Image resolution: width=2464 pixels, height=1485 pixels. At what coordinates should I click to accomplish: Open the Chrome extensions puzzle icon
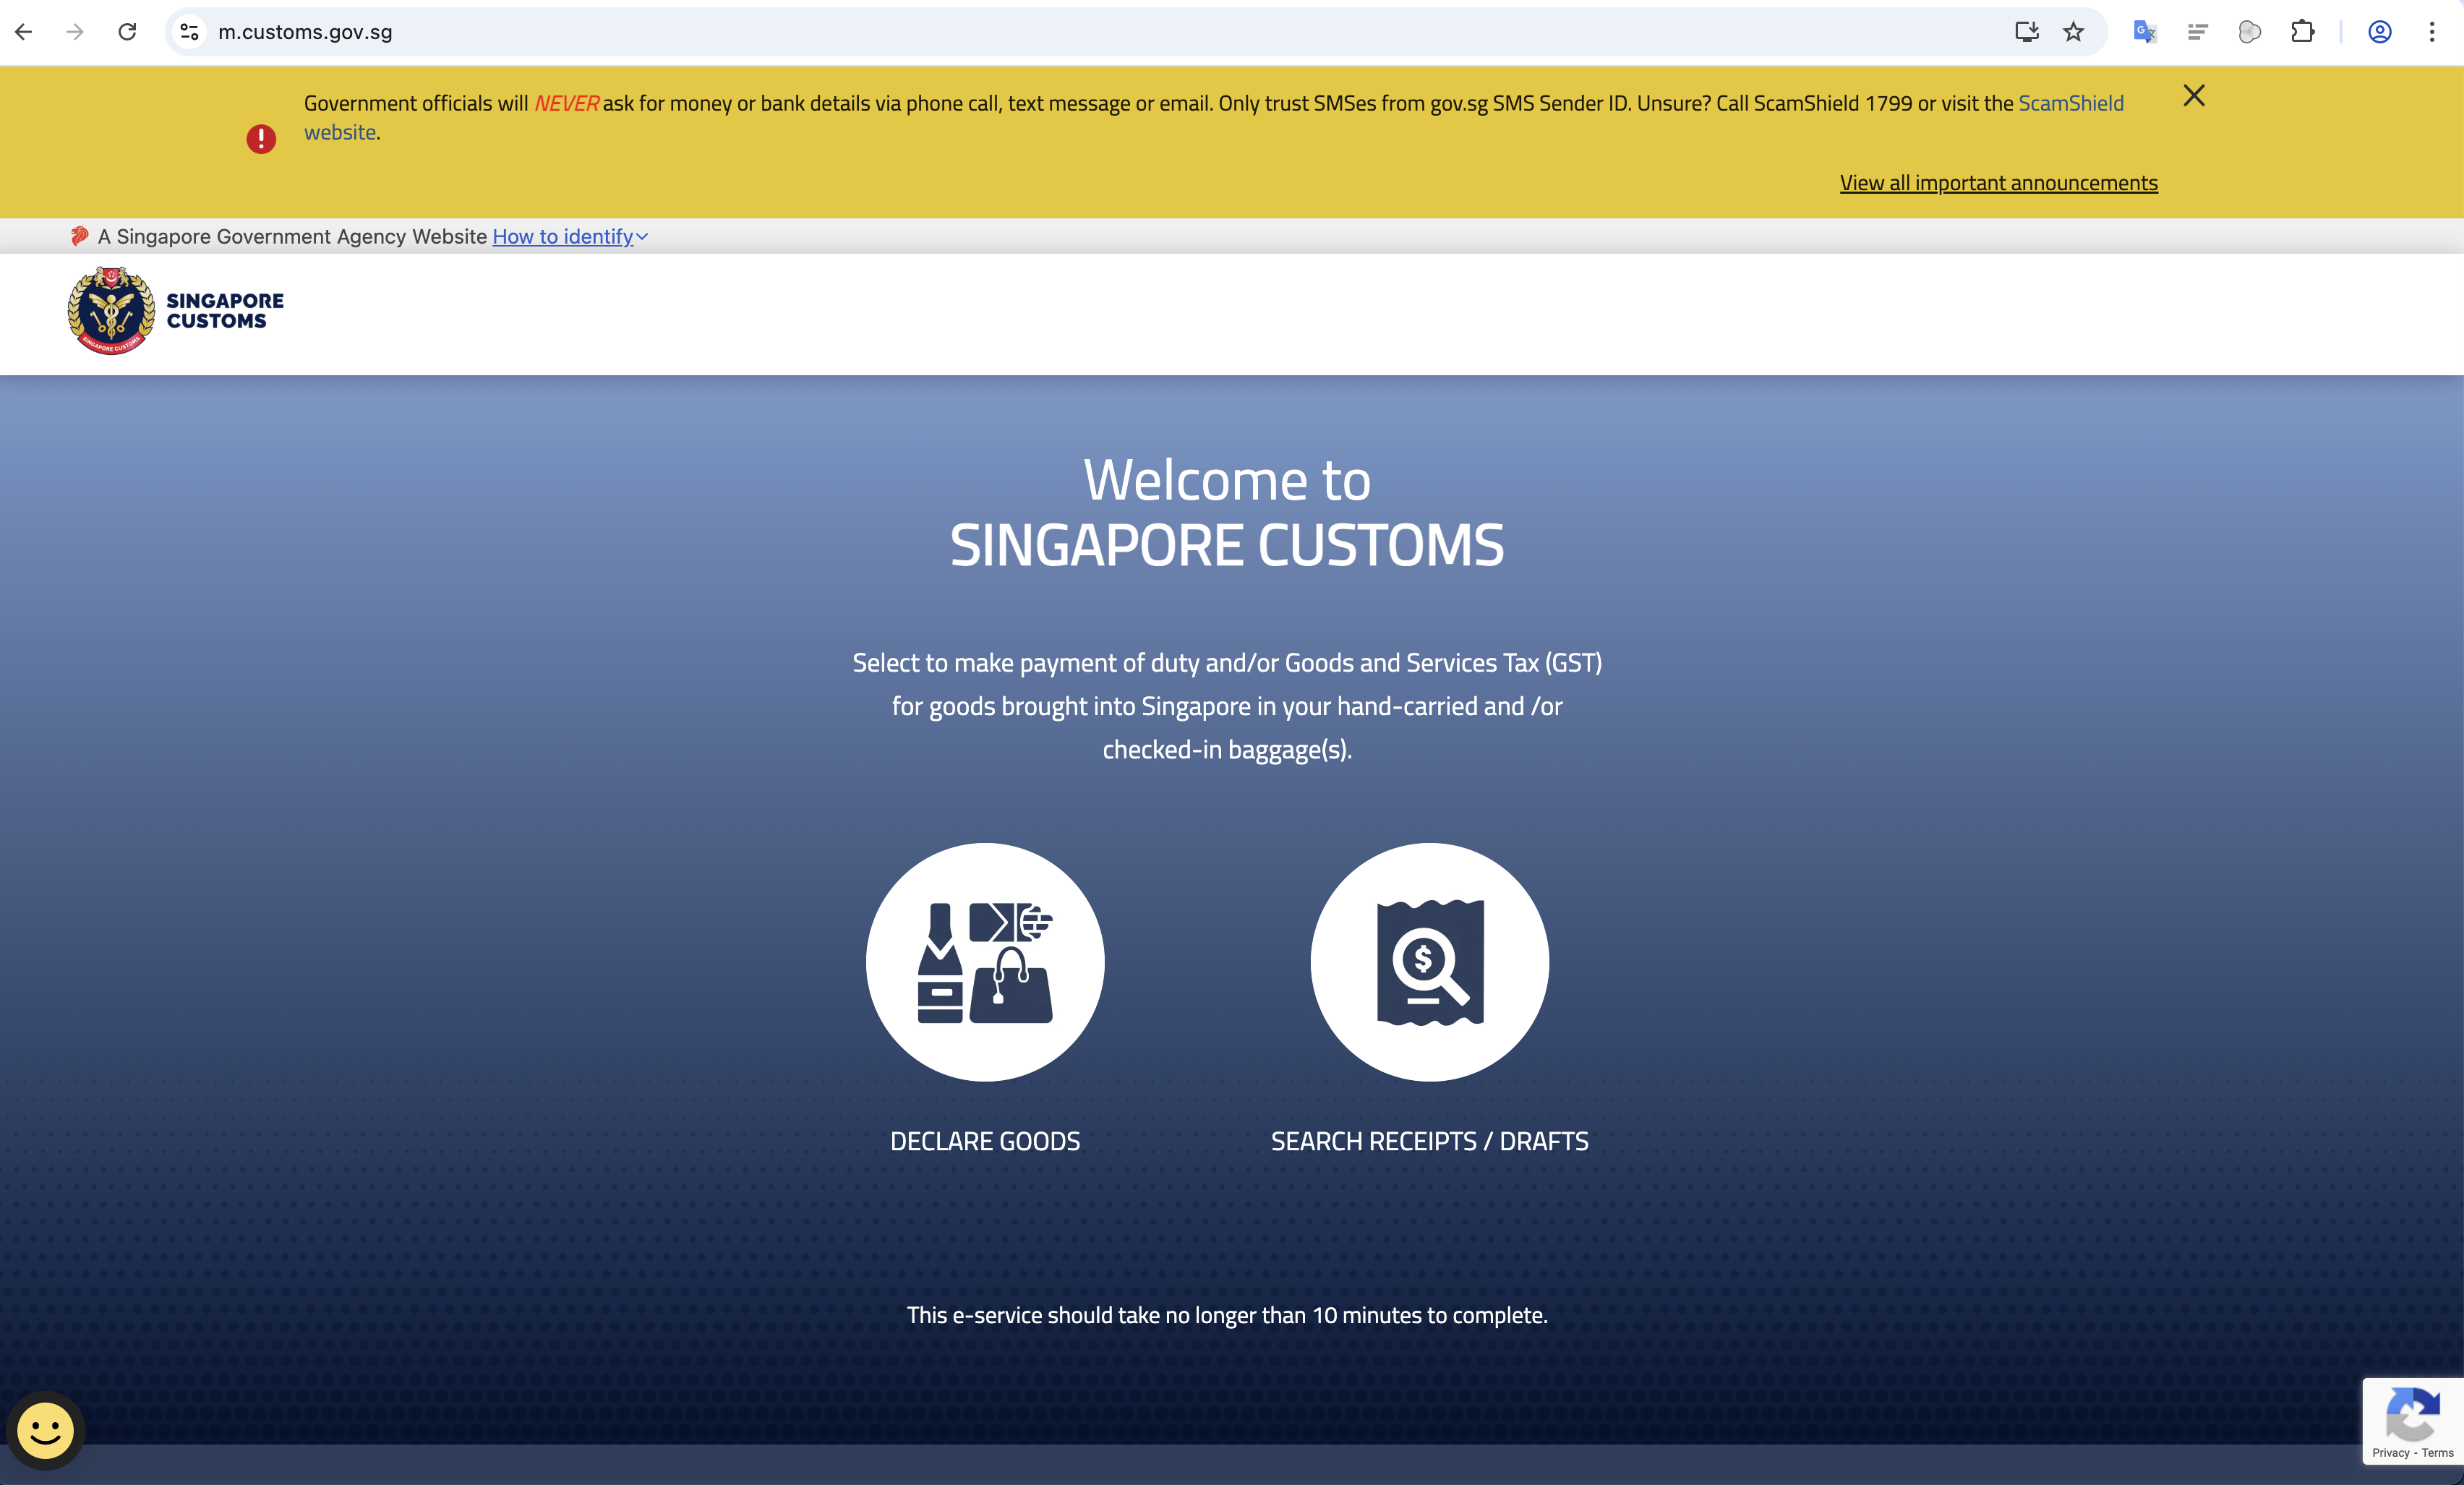tap(2303, 31)
